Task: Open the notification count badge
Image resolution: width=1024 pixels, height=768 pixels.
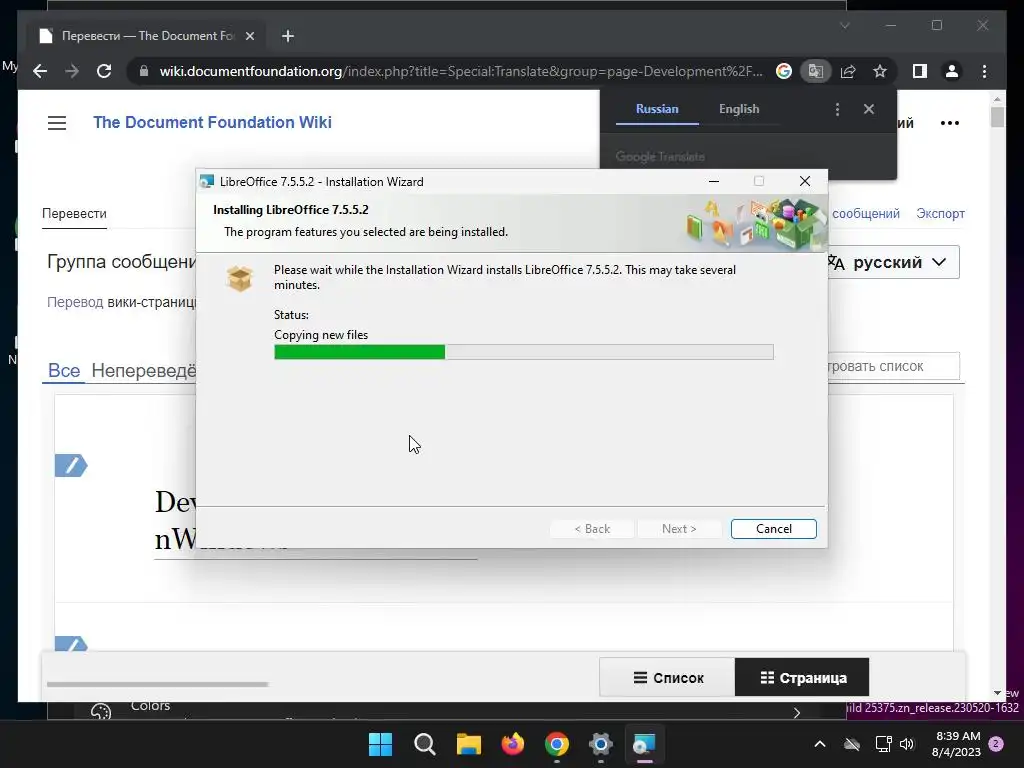Action: [996, 744]
